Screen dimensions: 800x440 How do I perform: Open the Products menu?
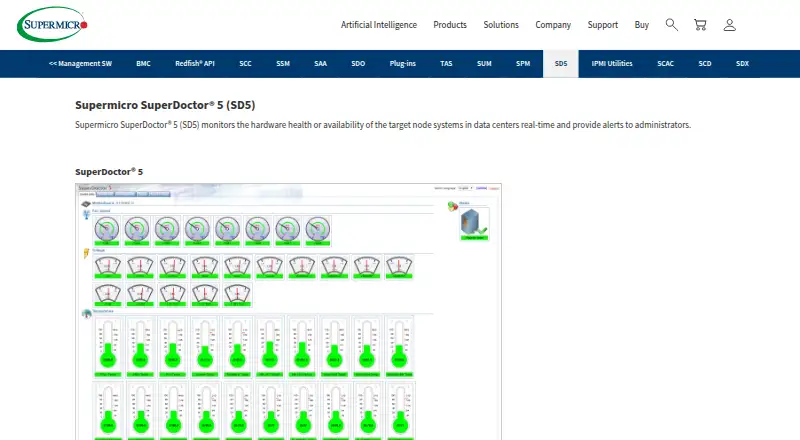tap(450, 25)
